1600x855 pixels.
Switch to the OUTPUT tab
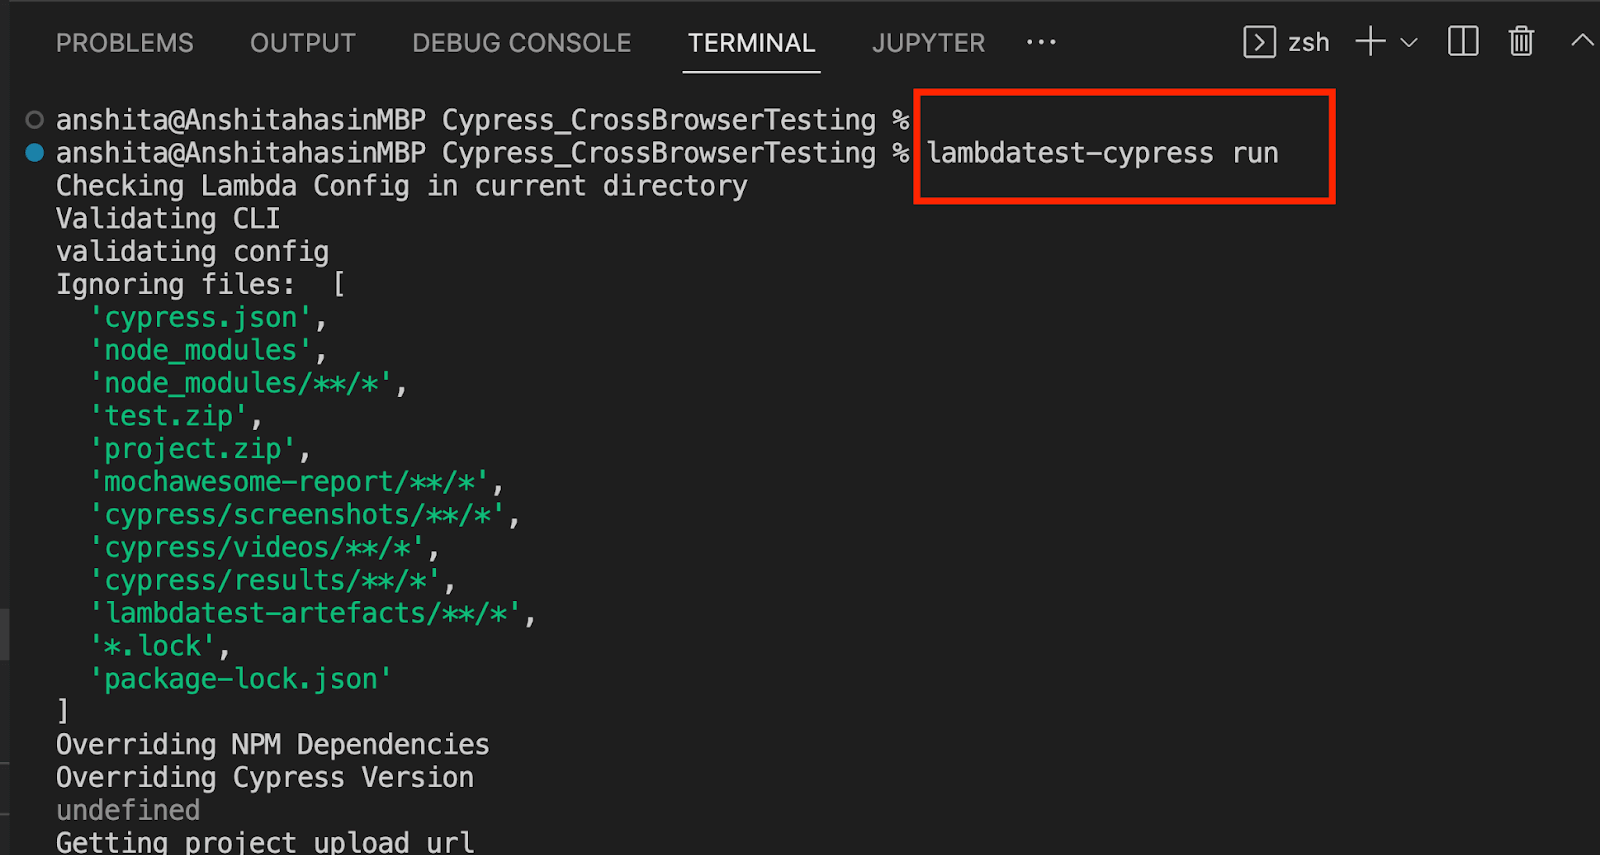point(302,43)
